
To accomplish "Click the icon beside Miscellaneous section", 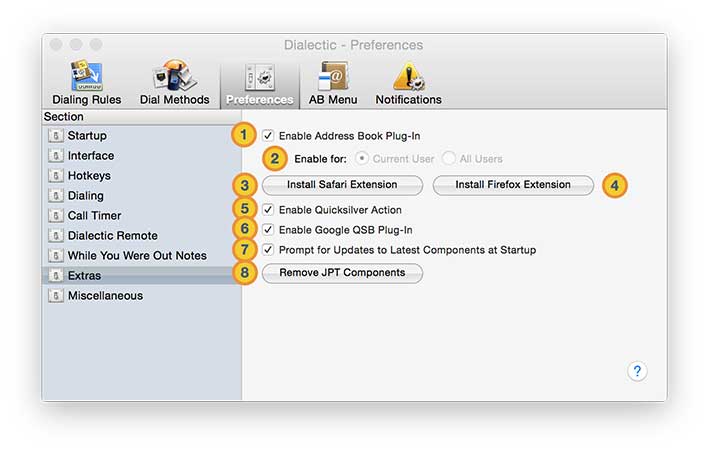I will point(56,296).
